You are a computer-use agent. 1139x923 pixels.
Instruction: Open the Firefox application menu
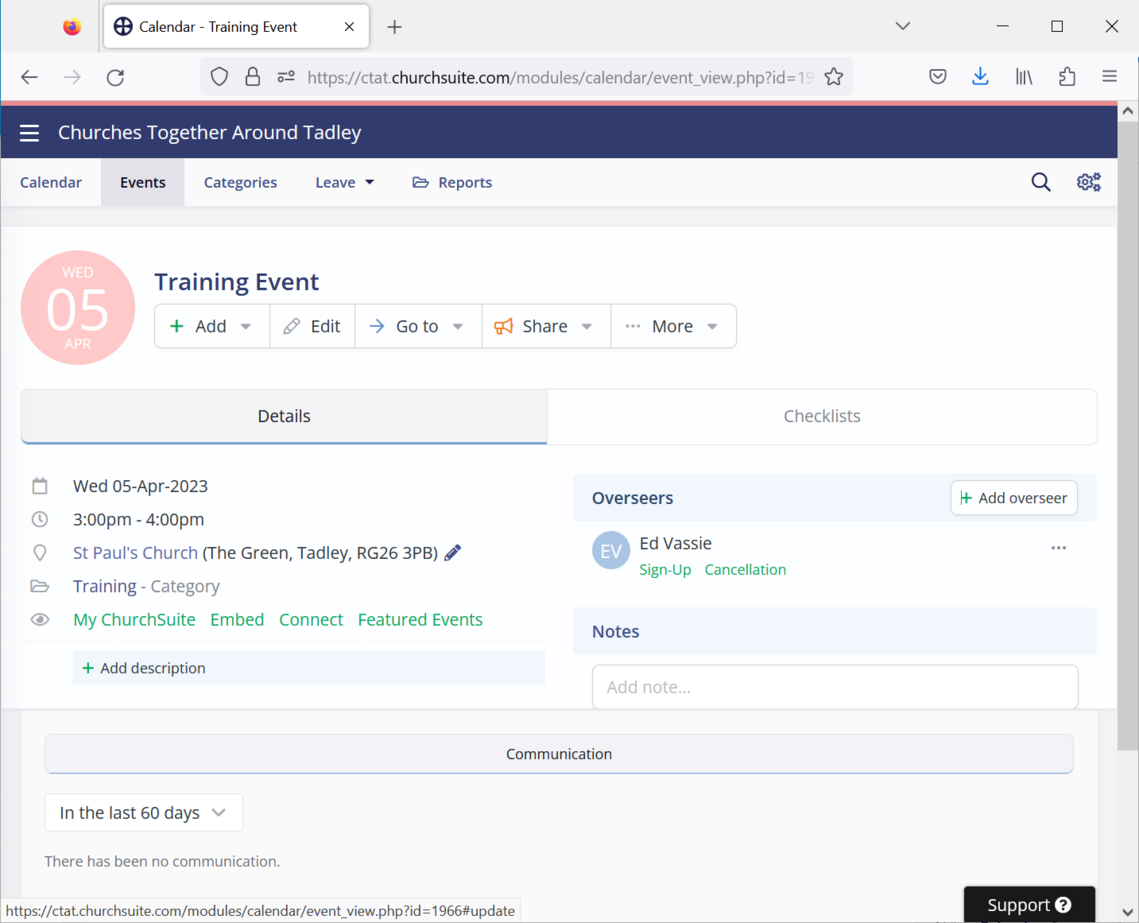1109,76
